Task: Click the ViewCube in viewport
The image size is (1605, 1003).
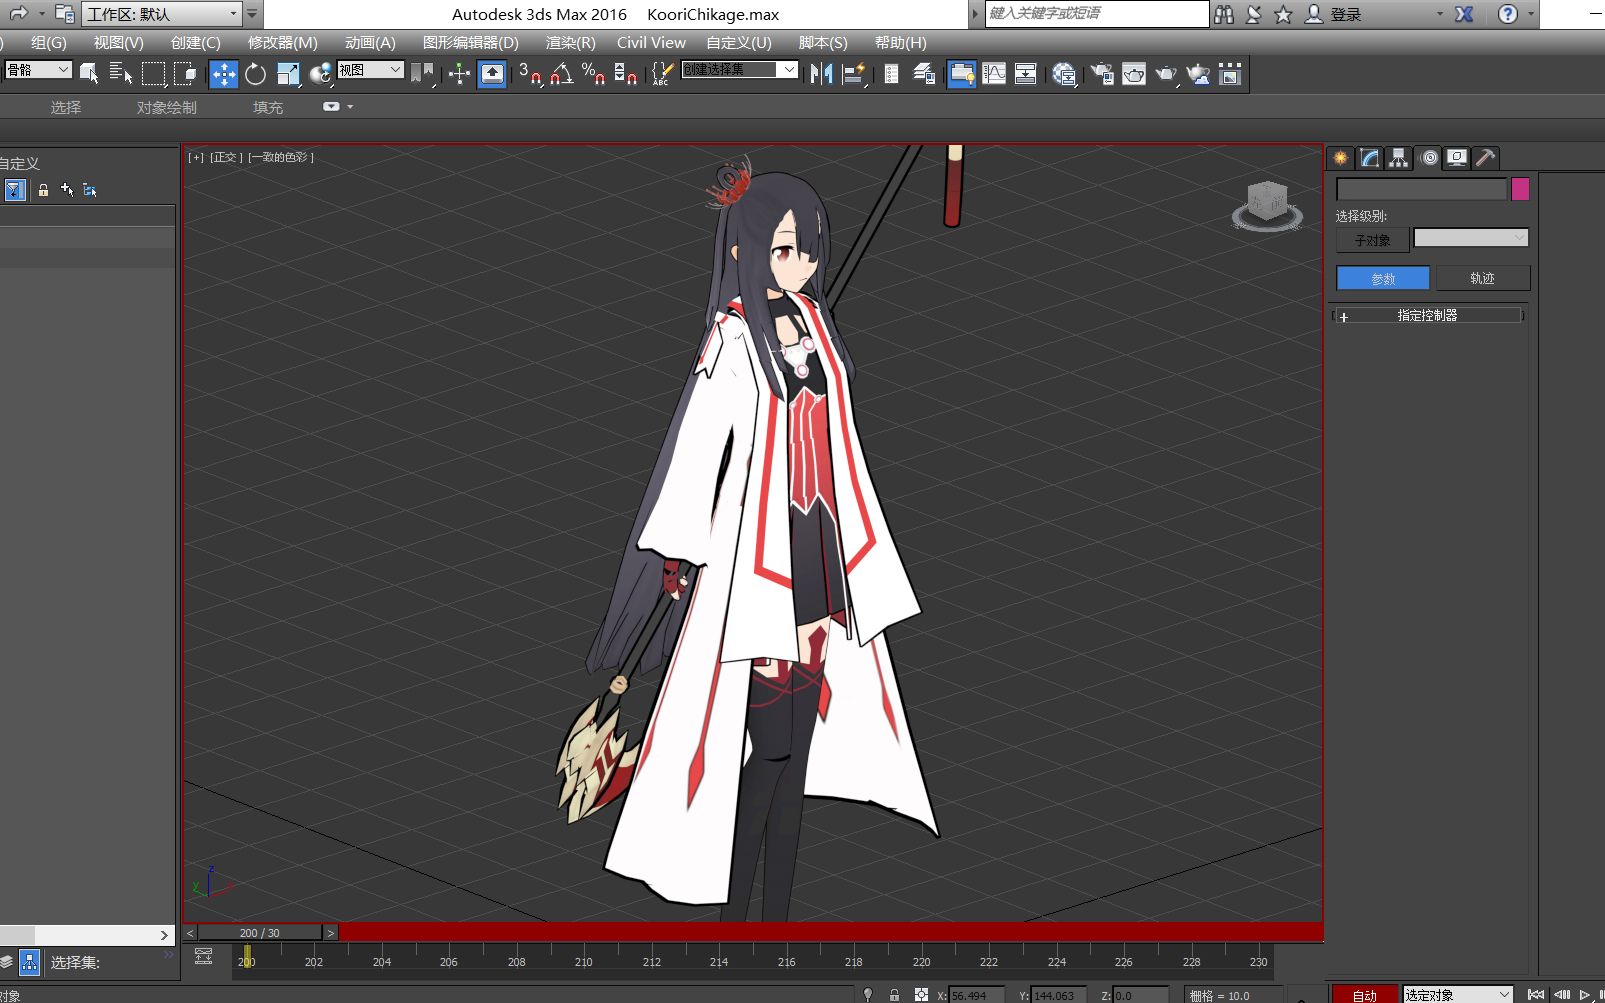Action: pos(1267,206)
